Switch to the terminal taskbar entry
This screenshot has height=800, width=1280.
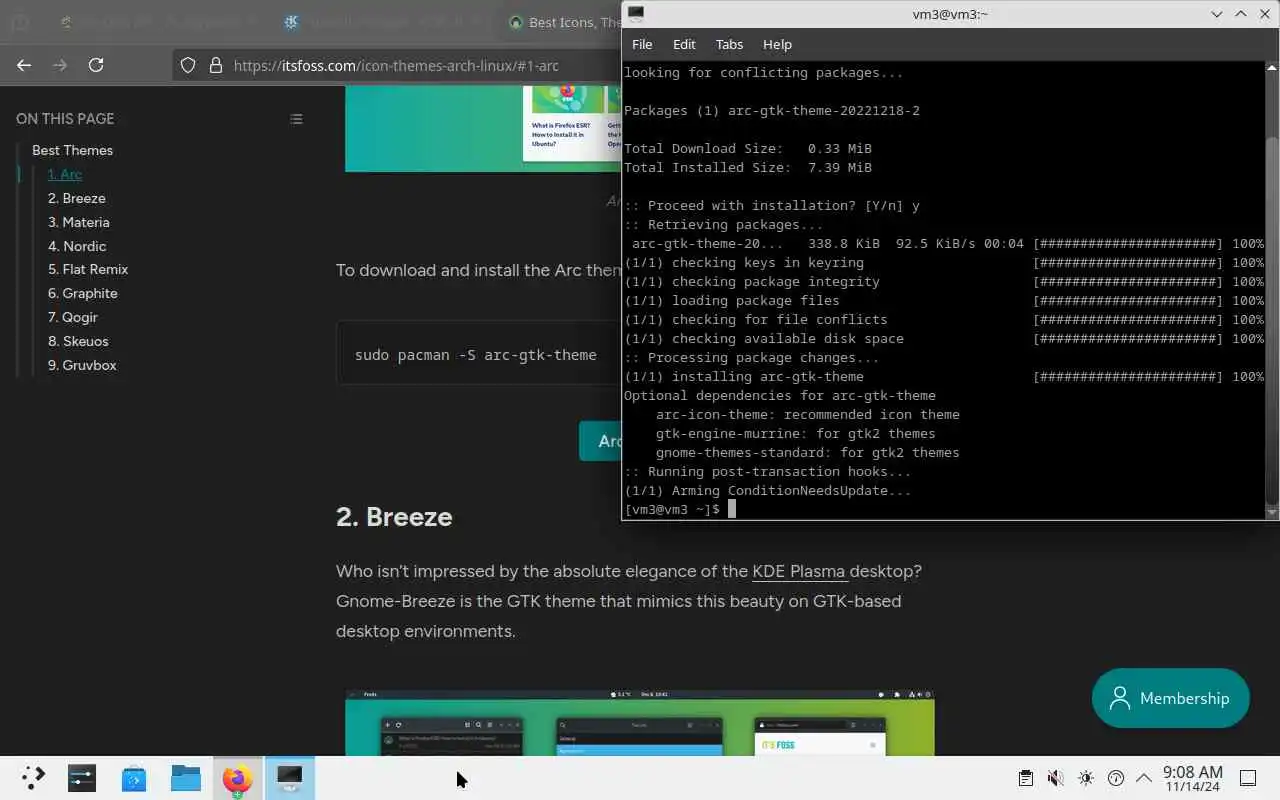coord(290,778)
